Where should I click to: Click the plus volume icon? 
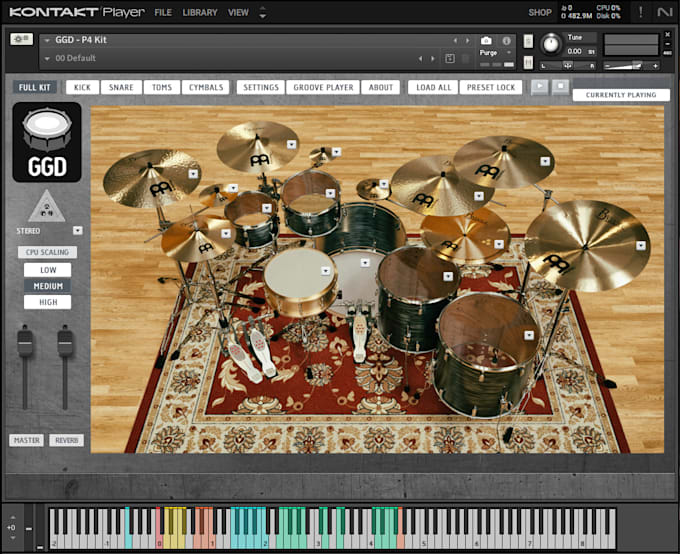(x=655, y=66)
